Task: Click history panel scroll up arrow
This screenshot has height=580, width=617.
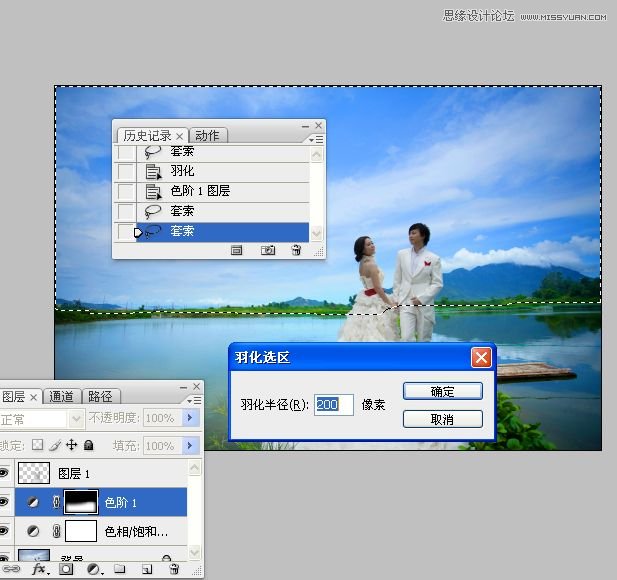Action: click(316, 155)
